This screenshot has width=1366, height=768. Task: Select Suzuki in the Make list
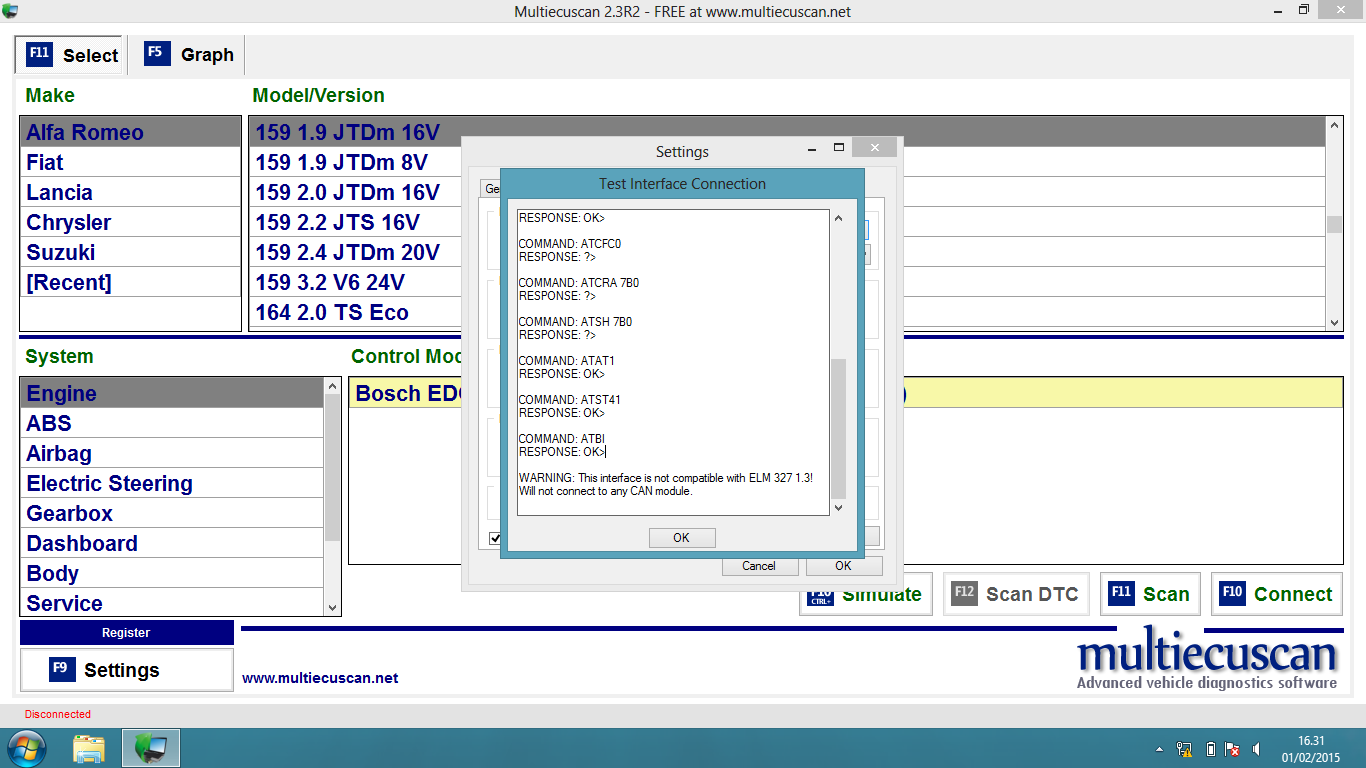130,252
